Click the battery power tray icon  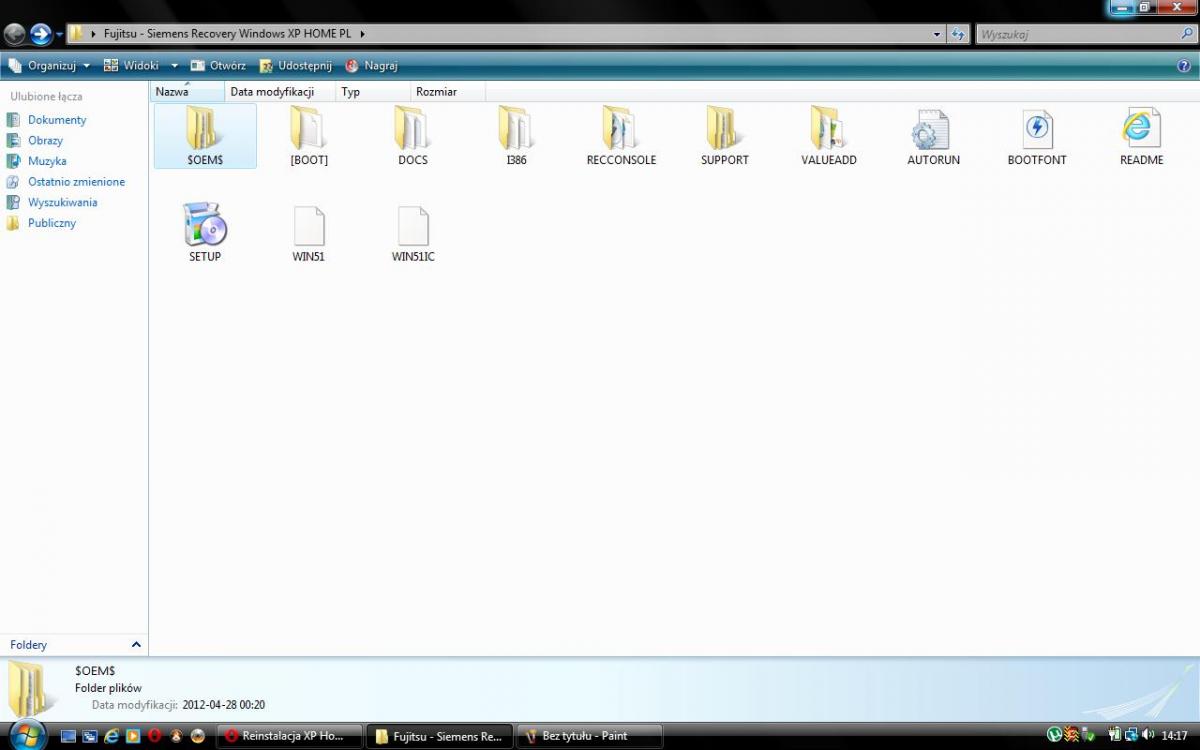tap(1116, 735)
